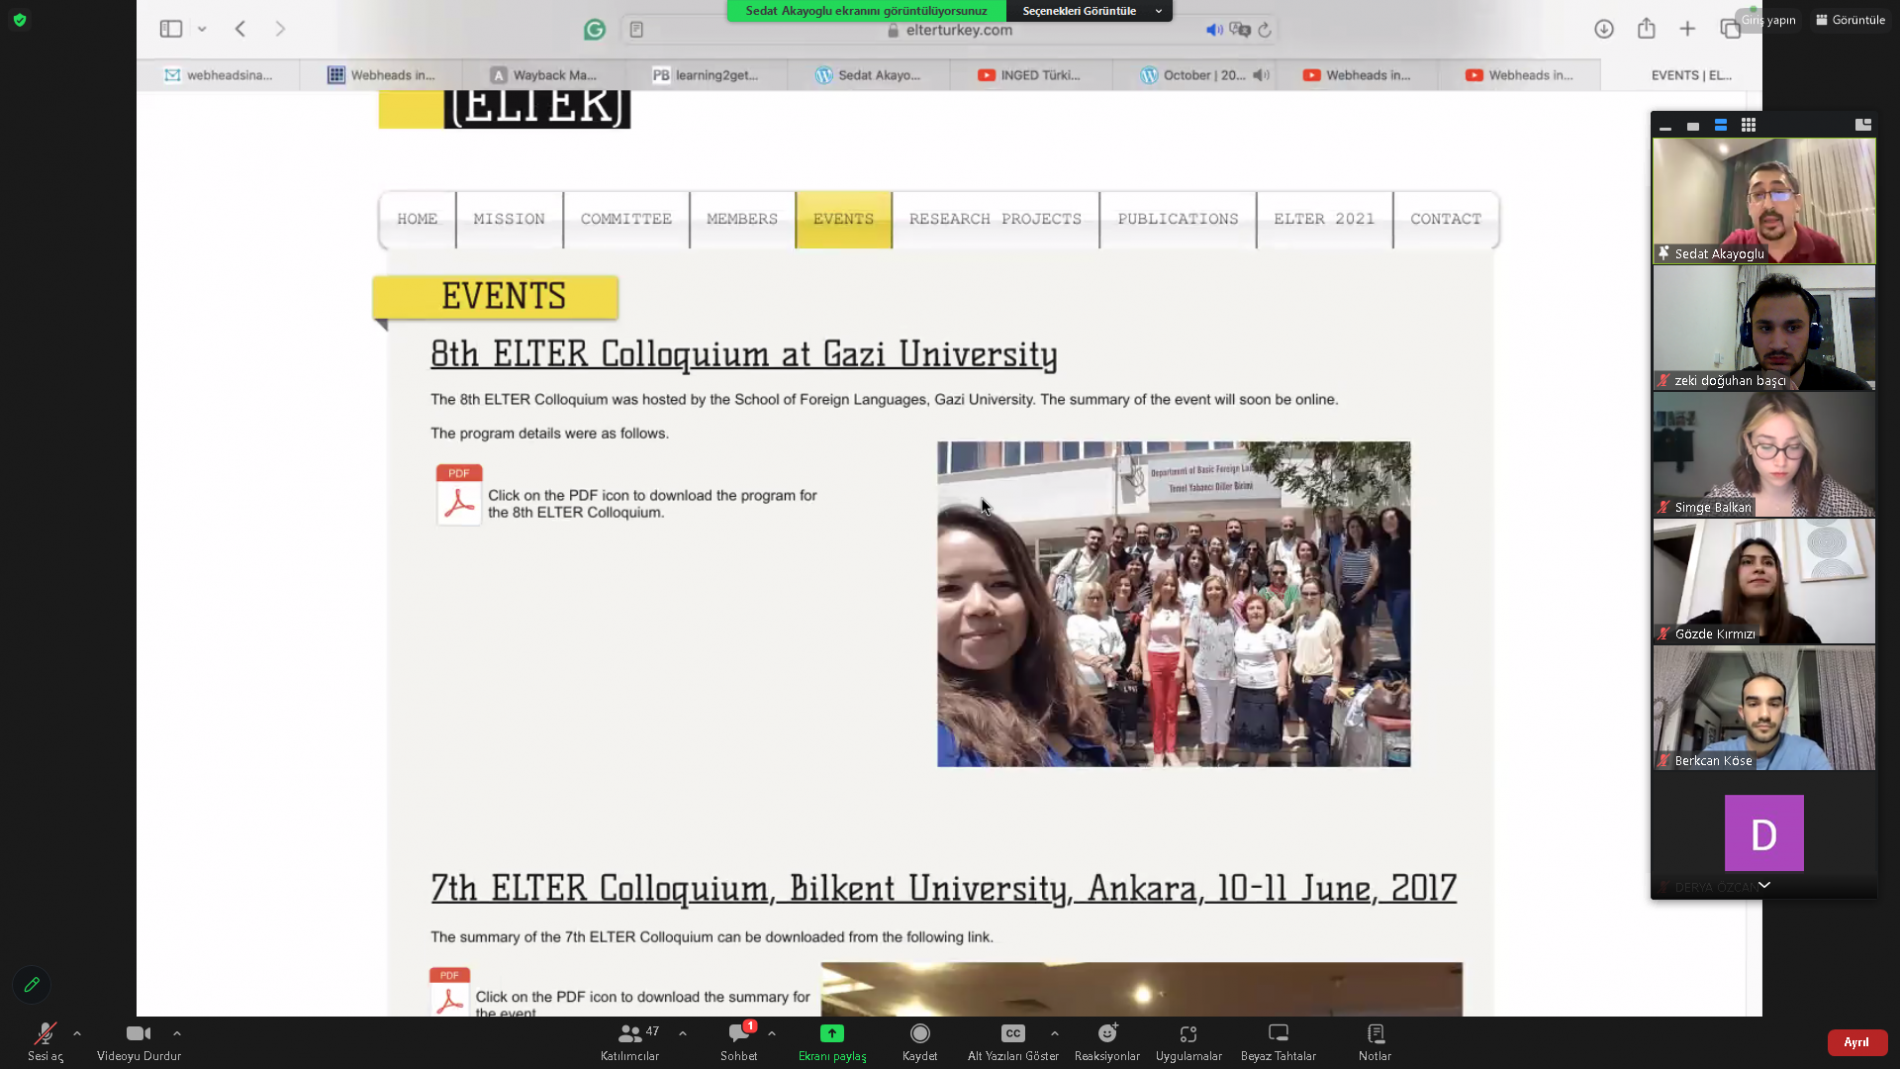This screenshot has width=1900, height=1069.
Task: Open HOME in ELTER navigation
Action: (417, 219)
